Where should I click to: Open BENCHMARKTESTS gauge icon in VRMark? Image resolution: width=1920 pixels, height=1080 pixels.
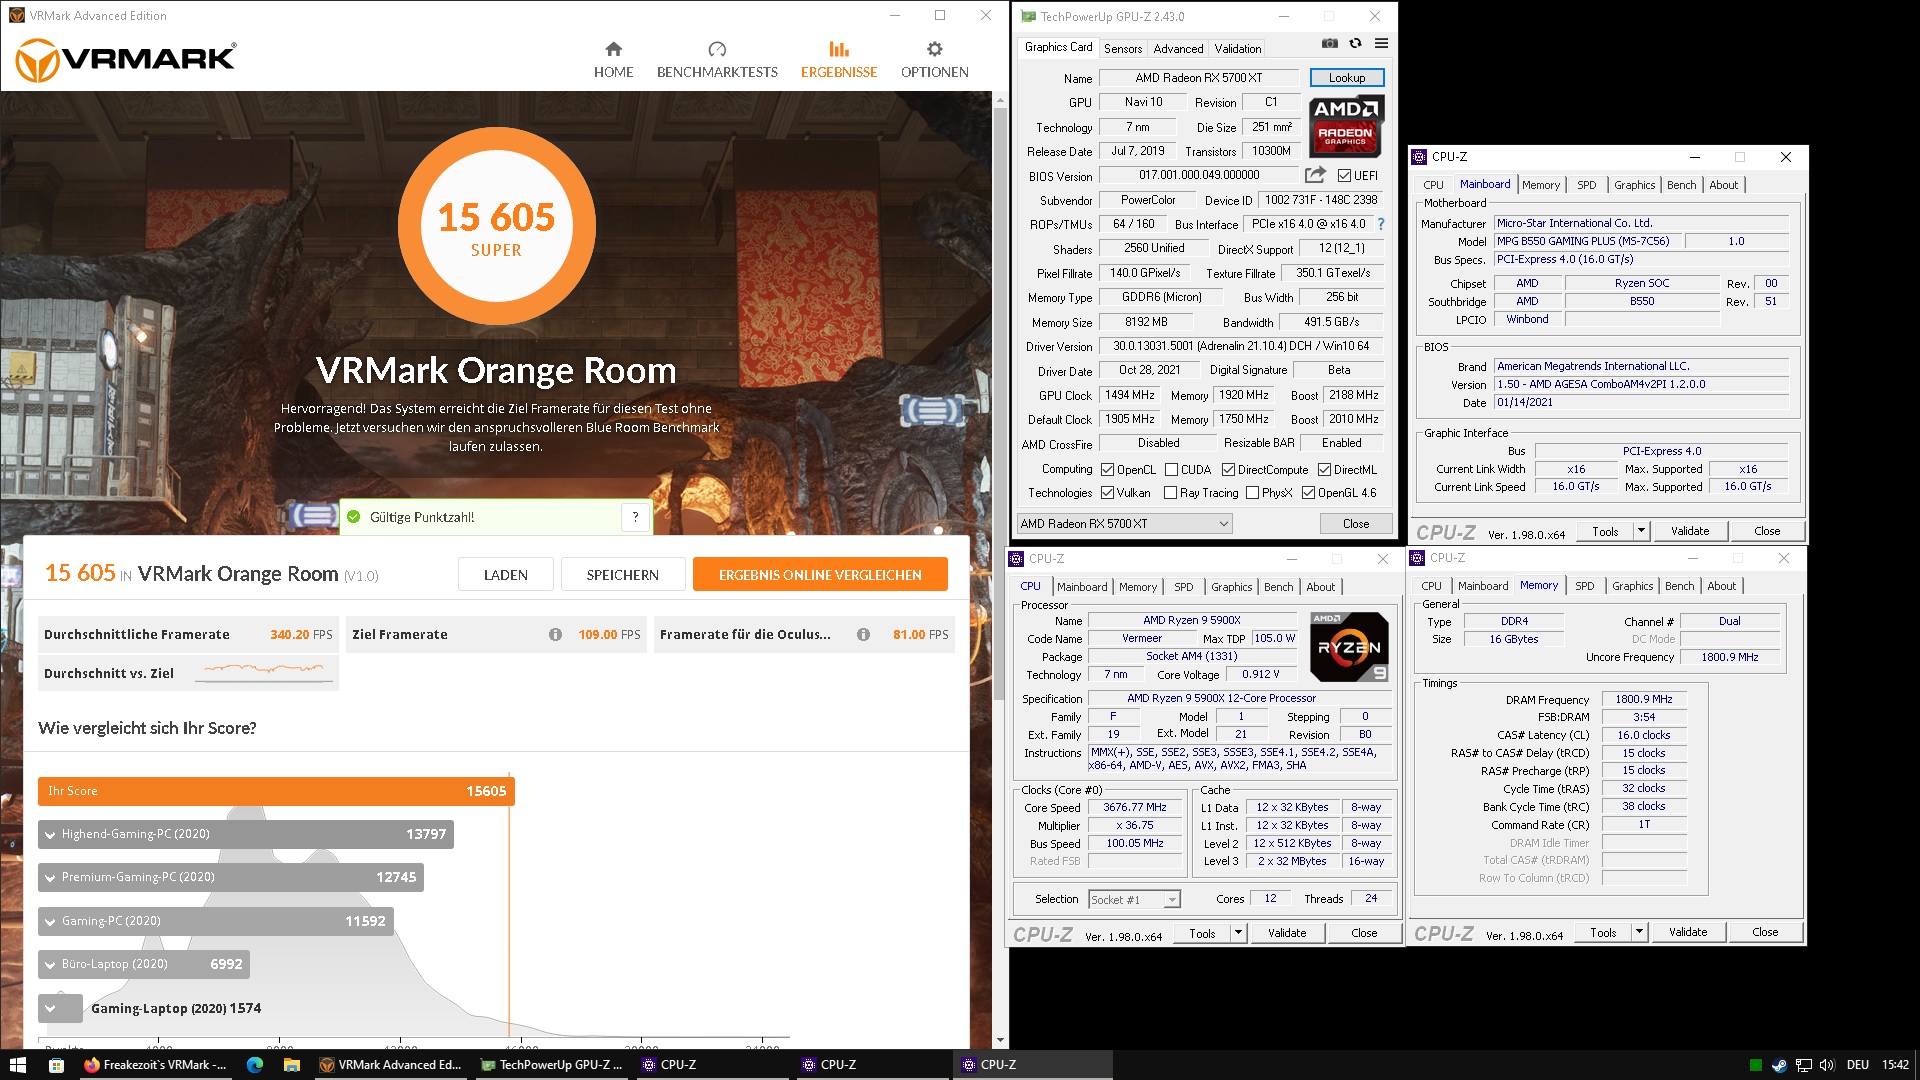tap(717, 49)
